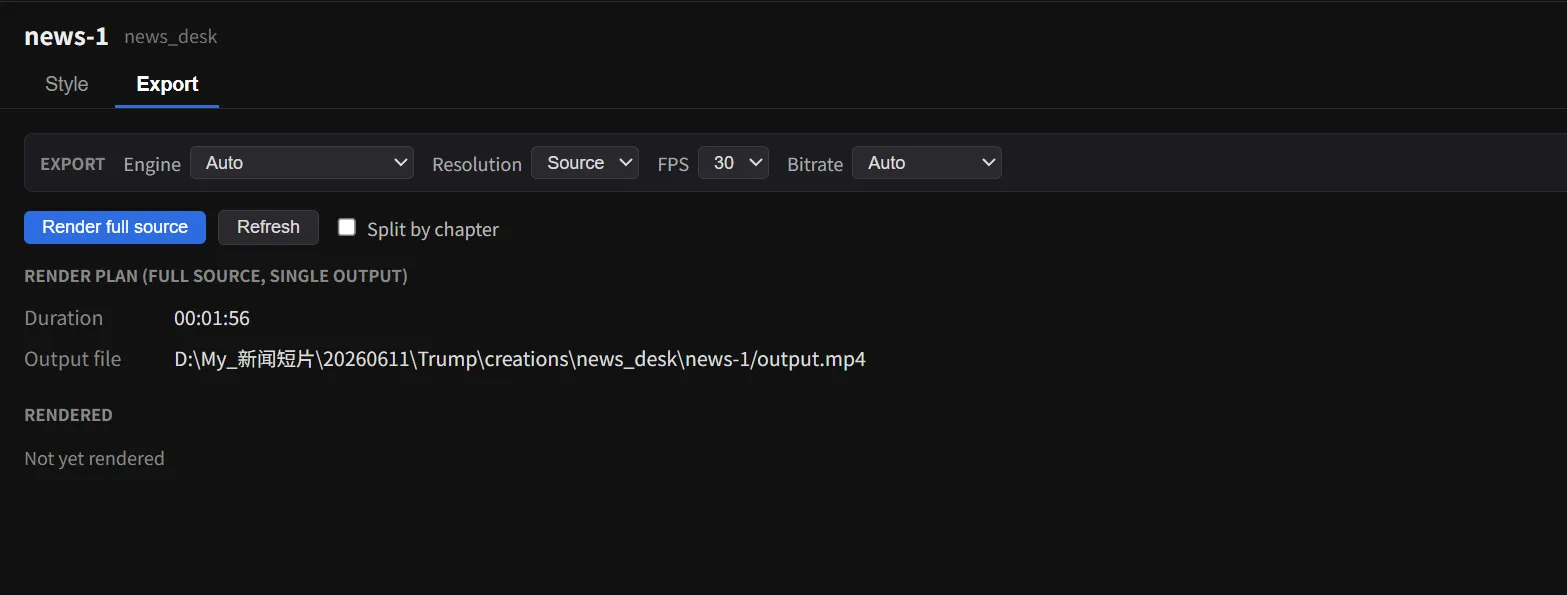Viewport: 1567px width, 595px height.
Task: Click the EXPORT toolbar label
Action: click(x=72, y=164)
